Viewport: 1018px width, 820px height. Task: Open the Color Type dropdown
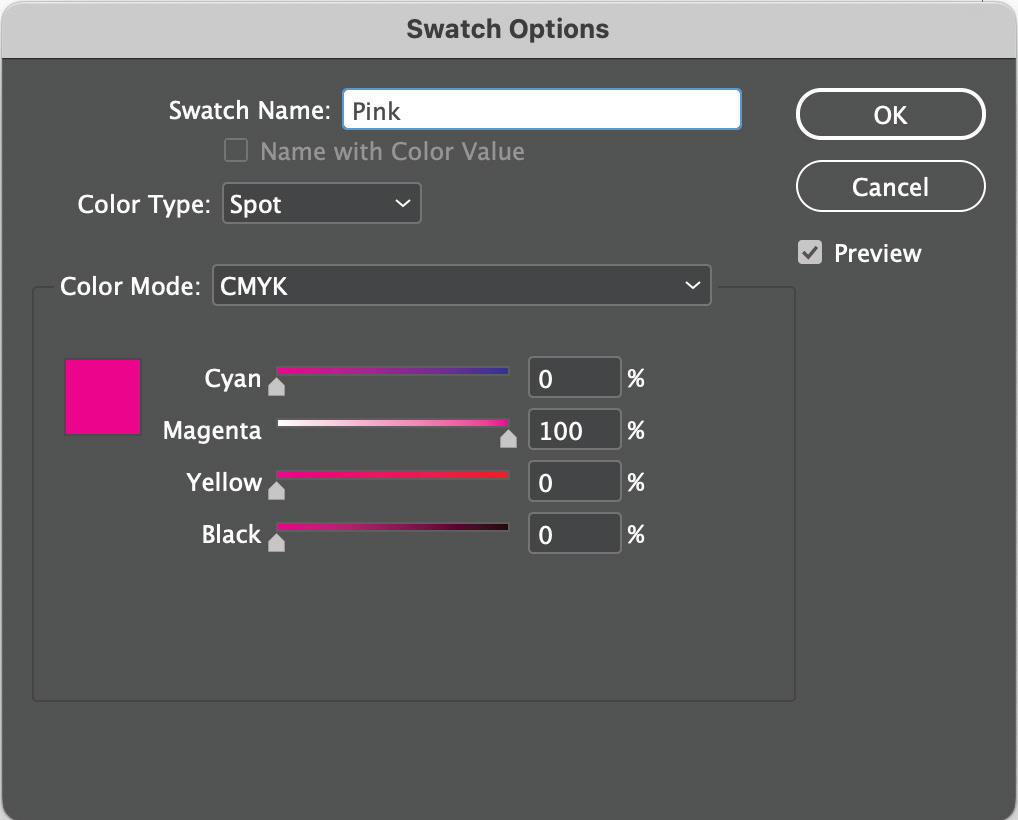tap(321, 204)
